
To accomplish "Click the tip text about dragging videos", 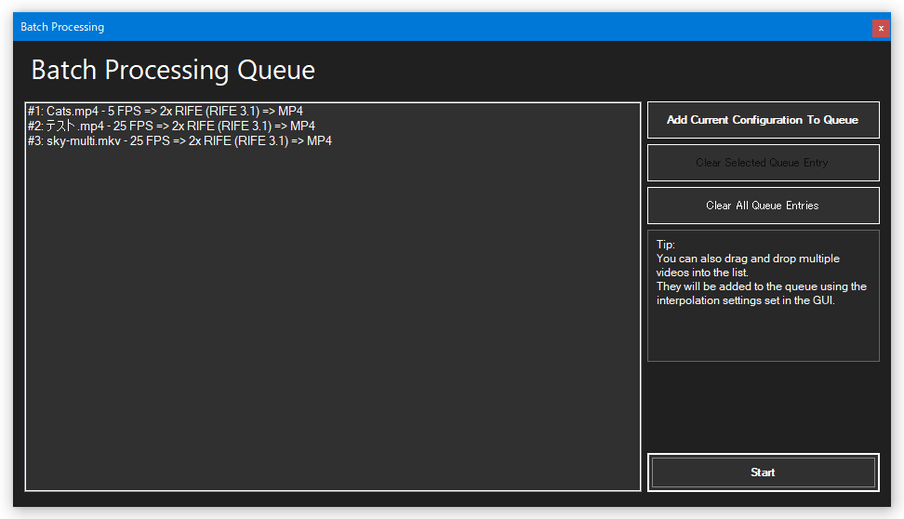I will (x=761, y=273).
